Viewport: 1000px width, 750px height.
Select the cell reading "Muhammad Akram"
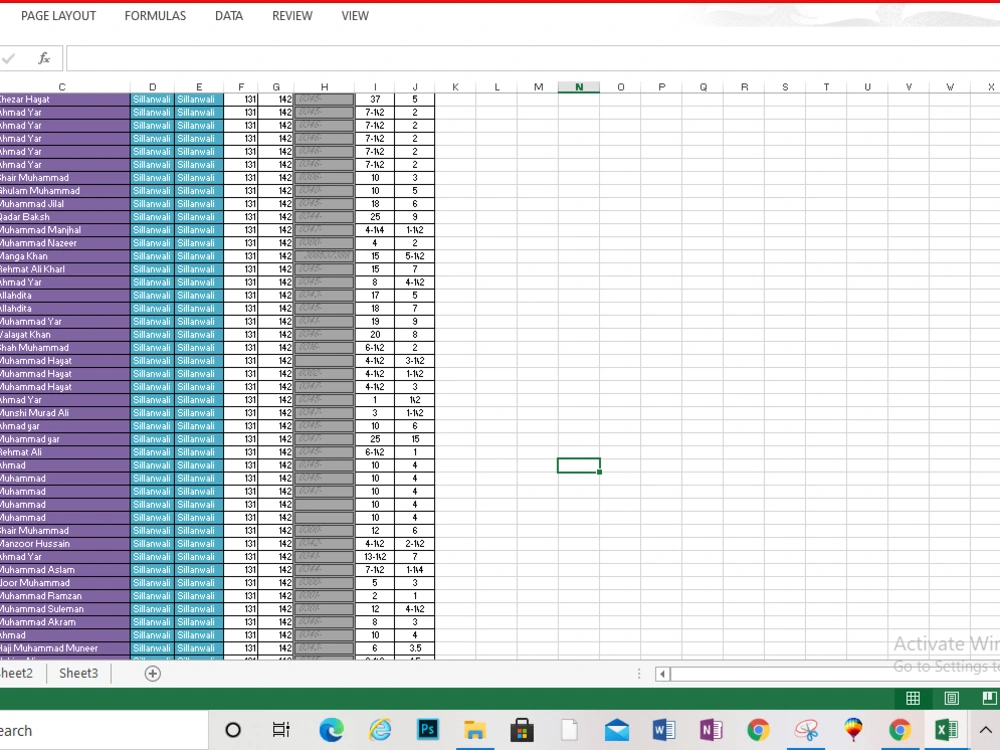(x=65, y=622)
